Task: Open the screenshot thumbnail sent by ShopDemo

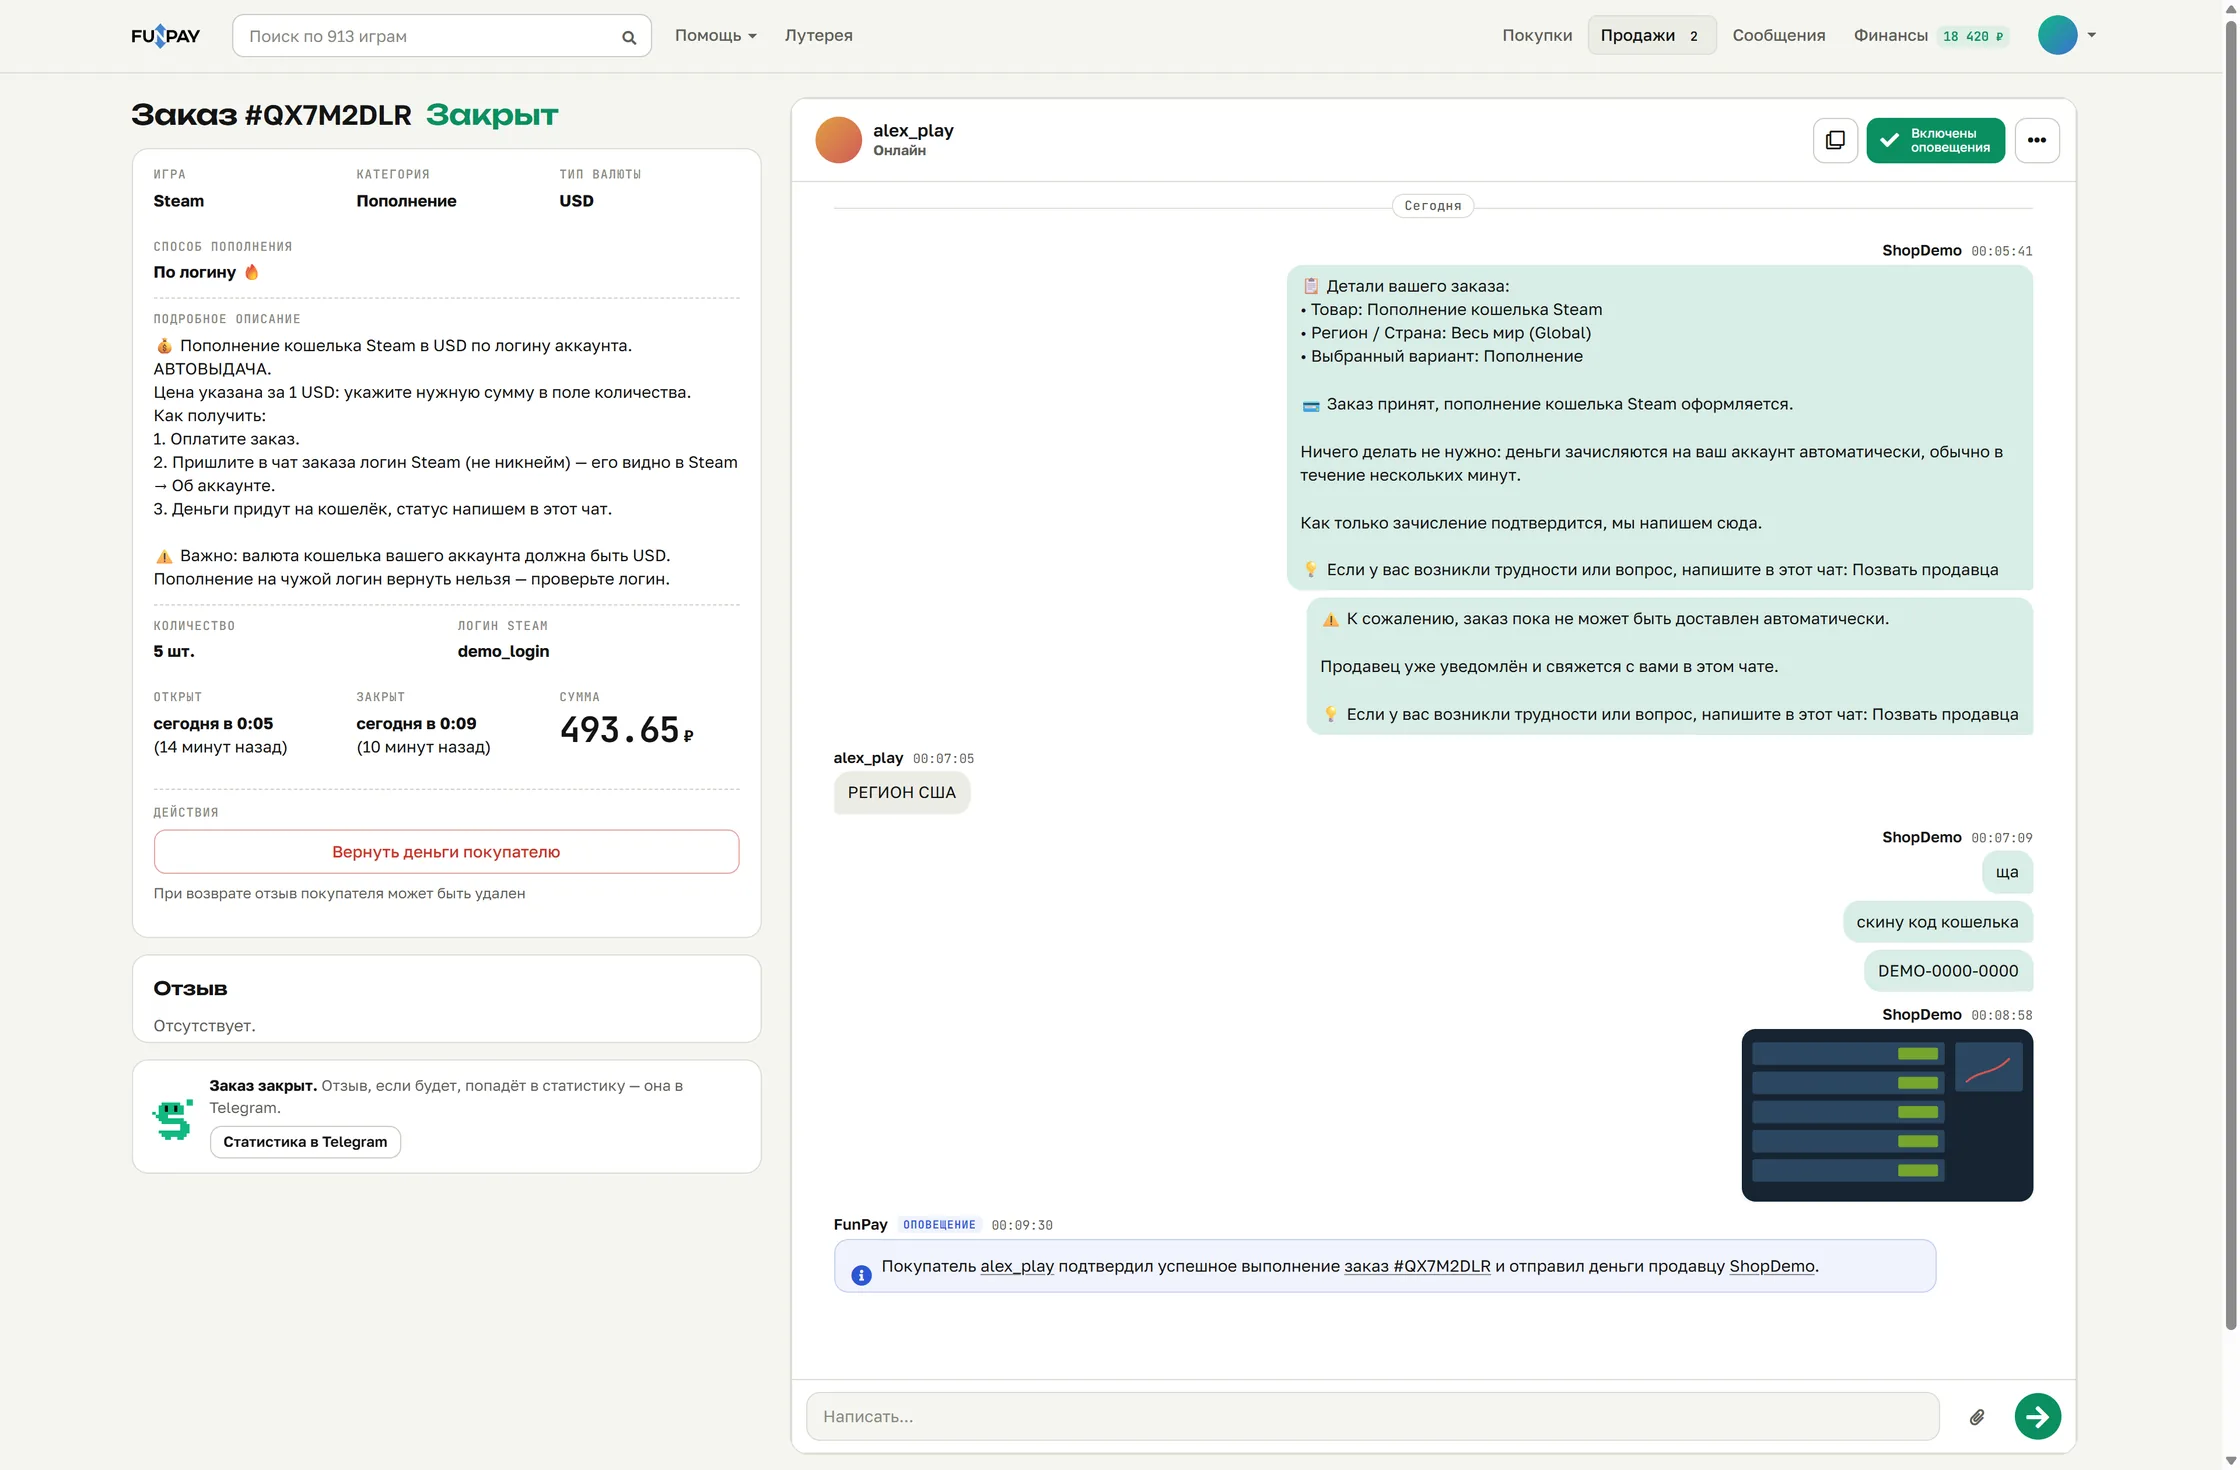Action: tap(1887, 1115)
